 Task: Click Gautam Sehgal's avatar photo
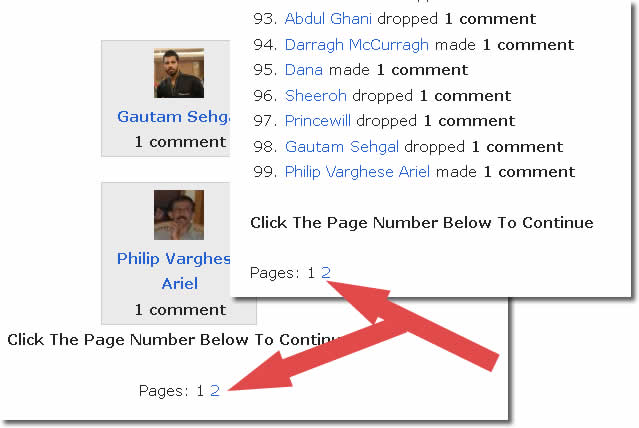[179, 73]
